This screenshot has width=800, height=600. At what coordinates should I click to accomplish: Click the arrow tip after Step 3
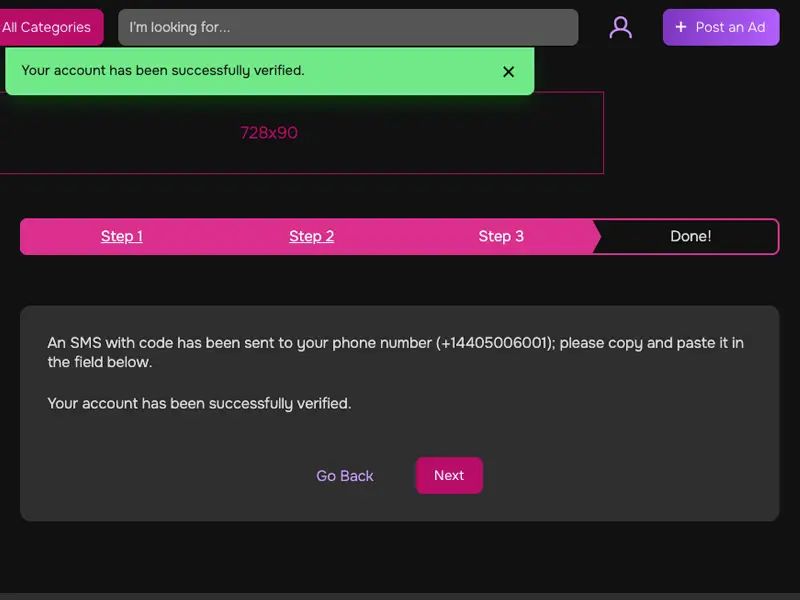pyautogui.click(x=596, y=237)
